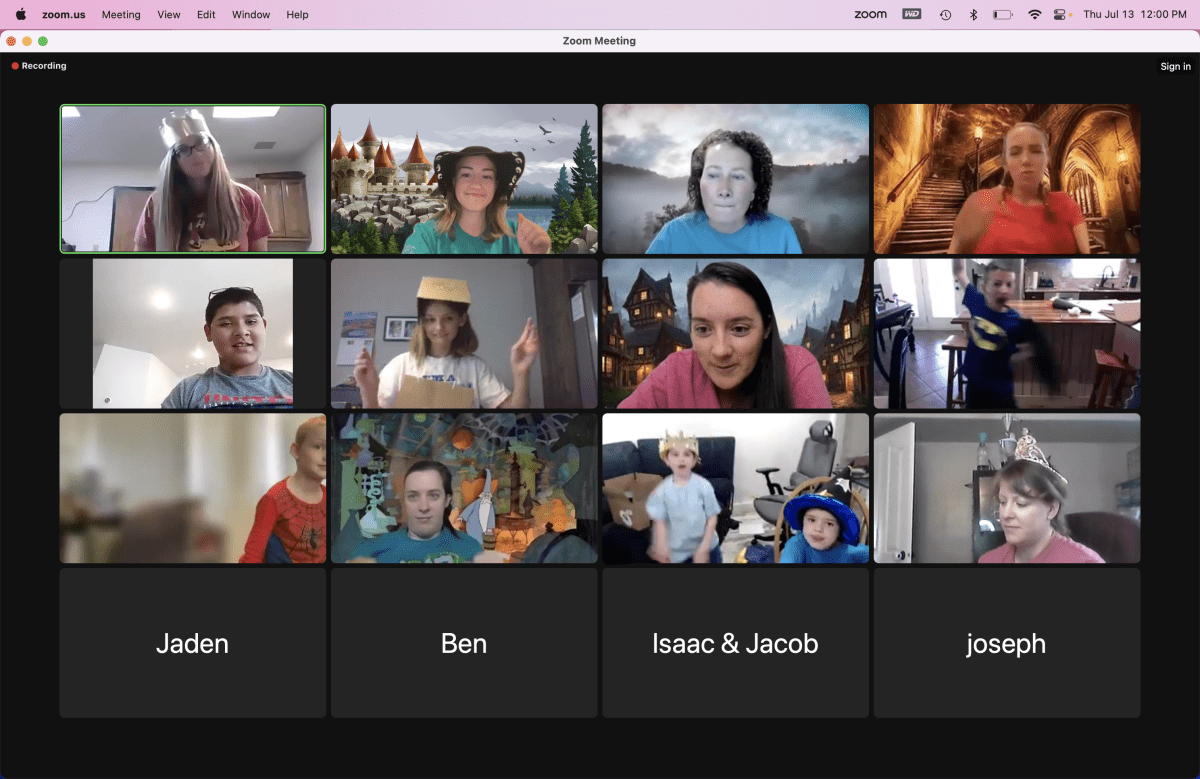
Task: Click the date and time display
Action: click(x=1135, y=15)
